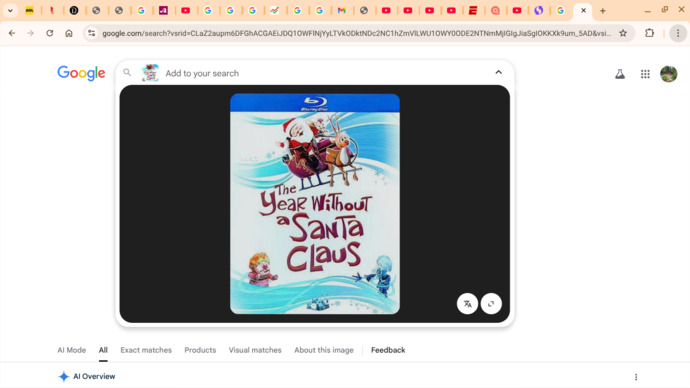
Task: Open the Products tab
Action: click(x=200, y=350)
